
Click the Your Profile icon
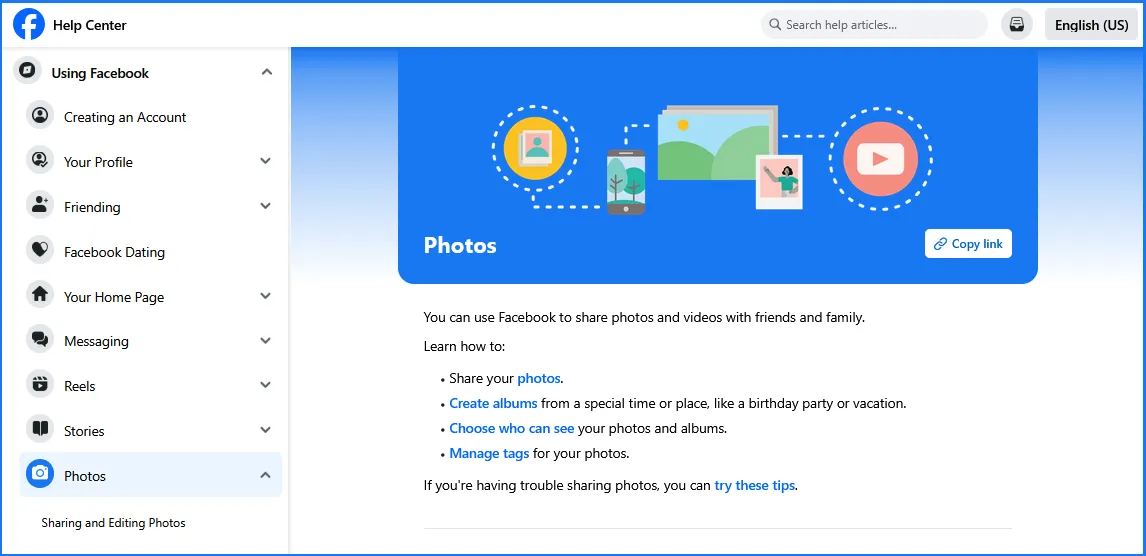[40, 161]
